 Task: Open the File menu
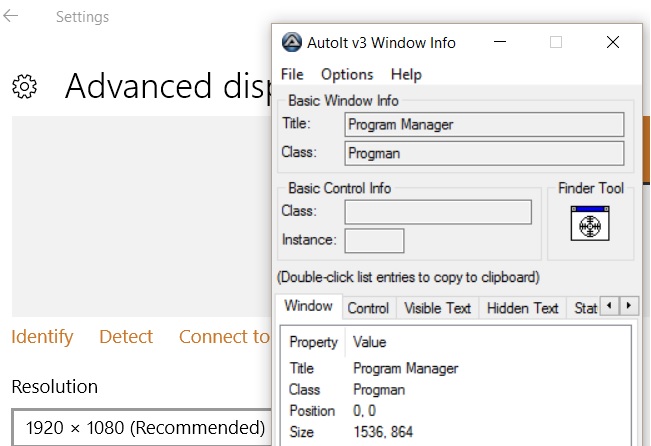point(292,75)
